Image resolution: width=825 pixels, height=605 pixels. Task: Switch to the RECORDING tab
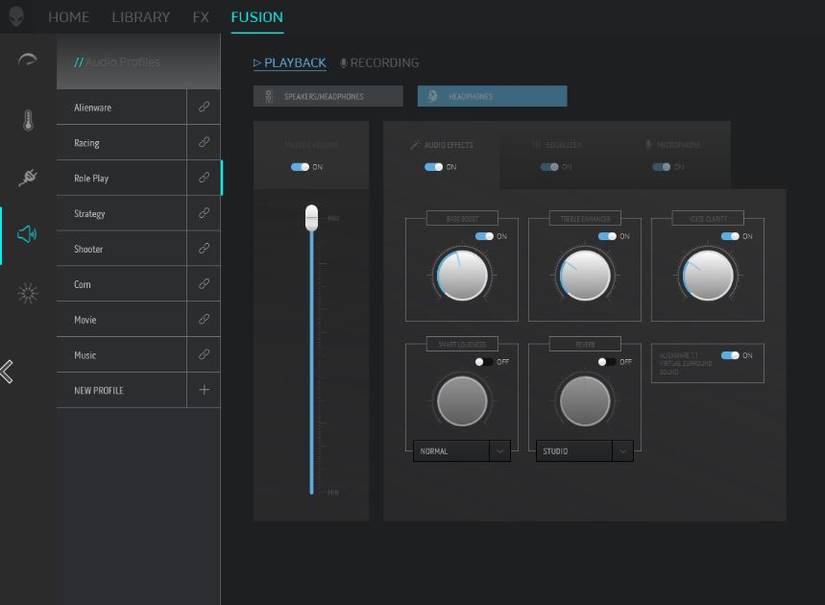click(379, 63)
